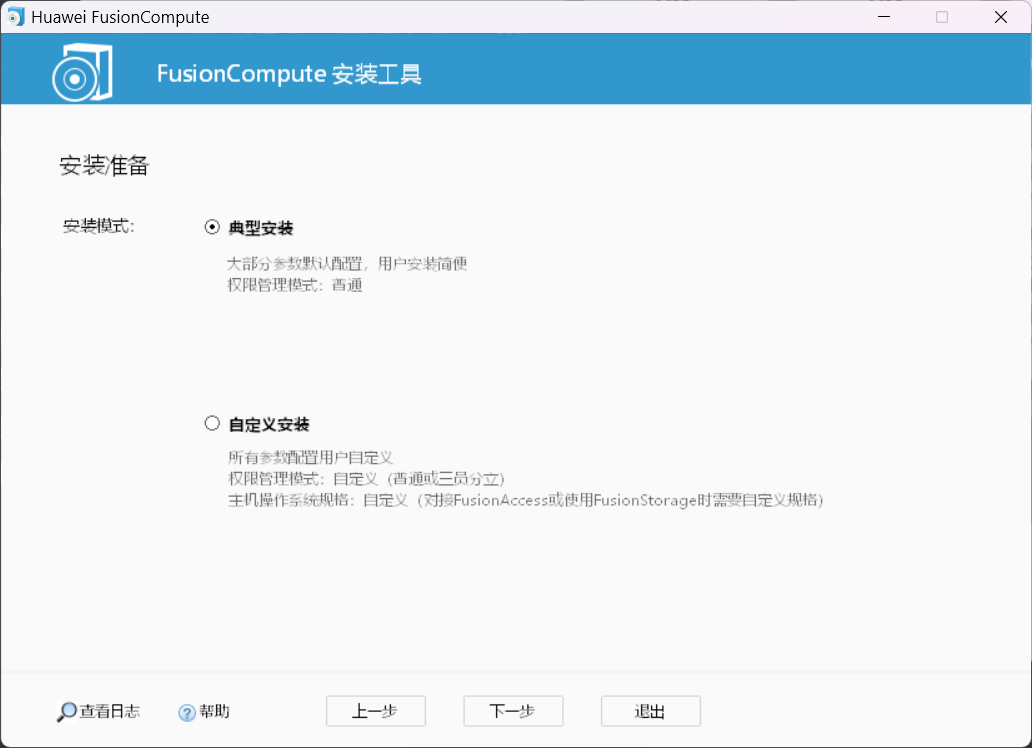Image resolution: width=1032 pixels, height=748 pixels.
Task: Click the text 所有参数配置用户自定义
Action: (311, 458)
